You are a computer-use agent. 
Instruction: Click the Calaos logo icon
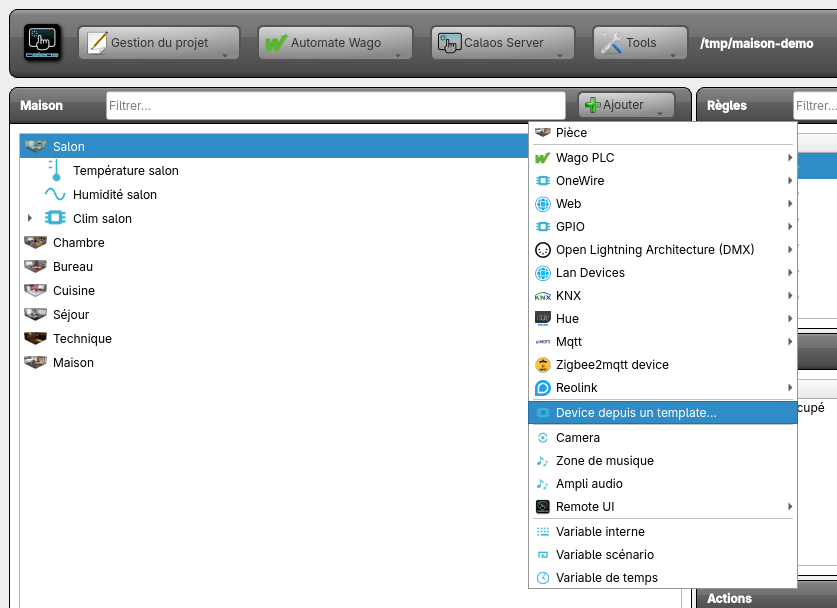coord(42,42)
